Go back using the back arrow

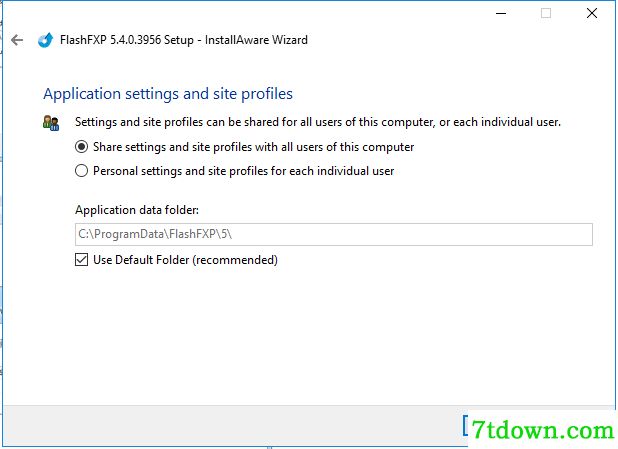(x=17, y=40)
